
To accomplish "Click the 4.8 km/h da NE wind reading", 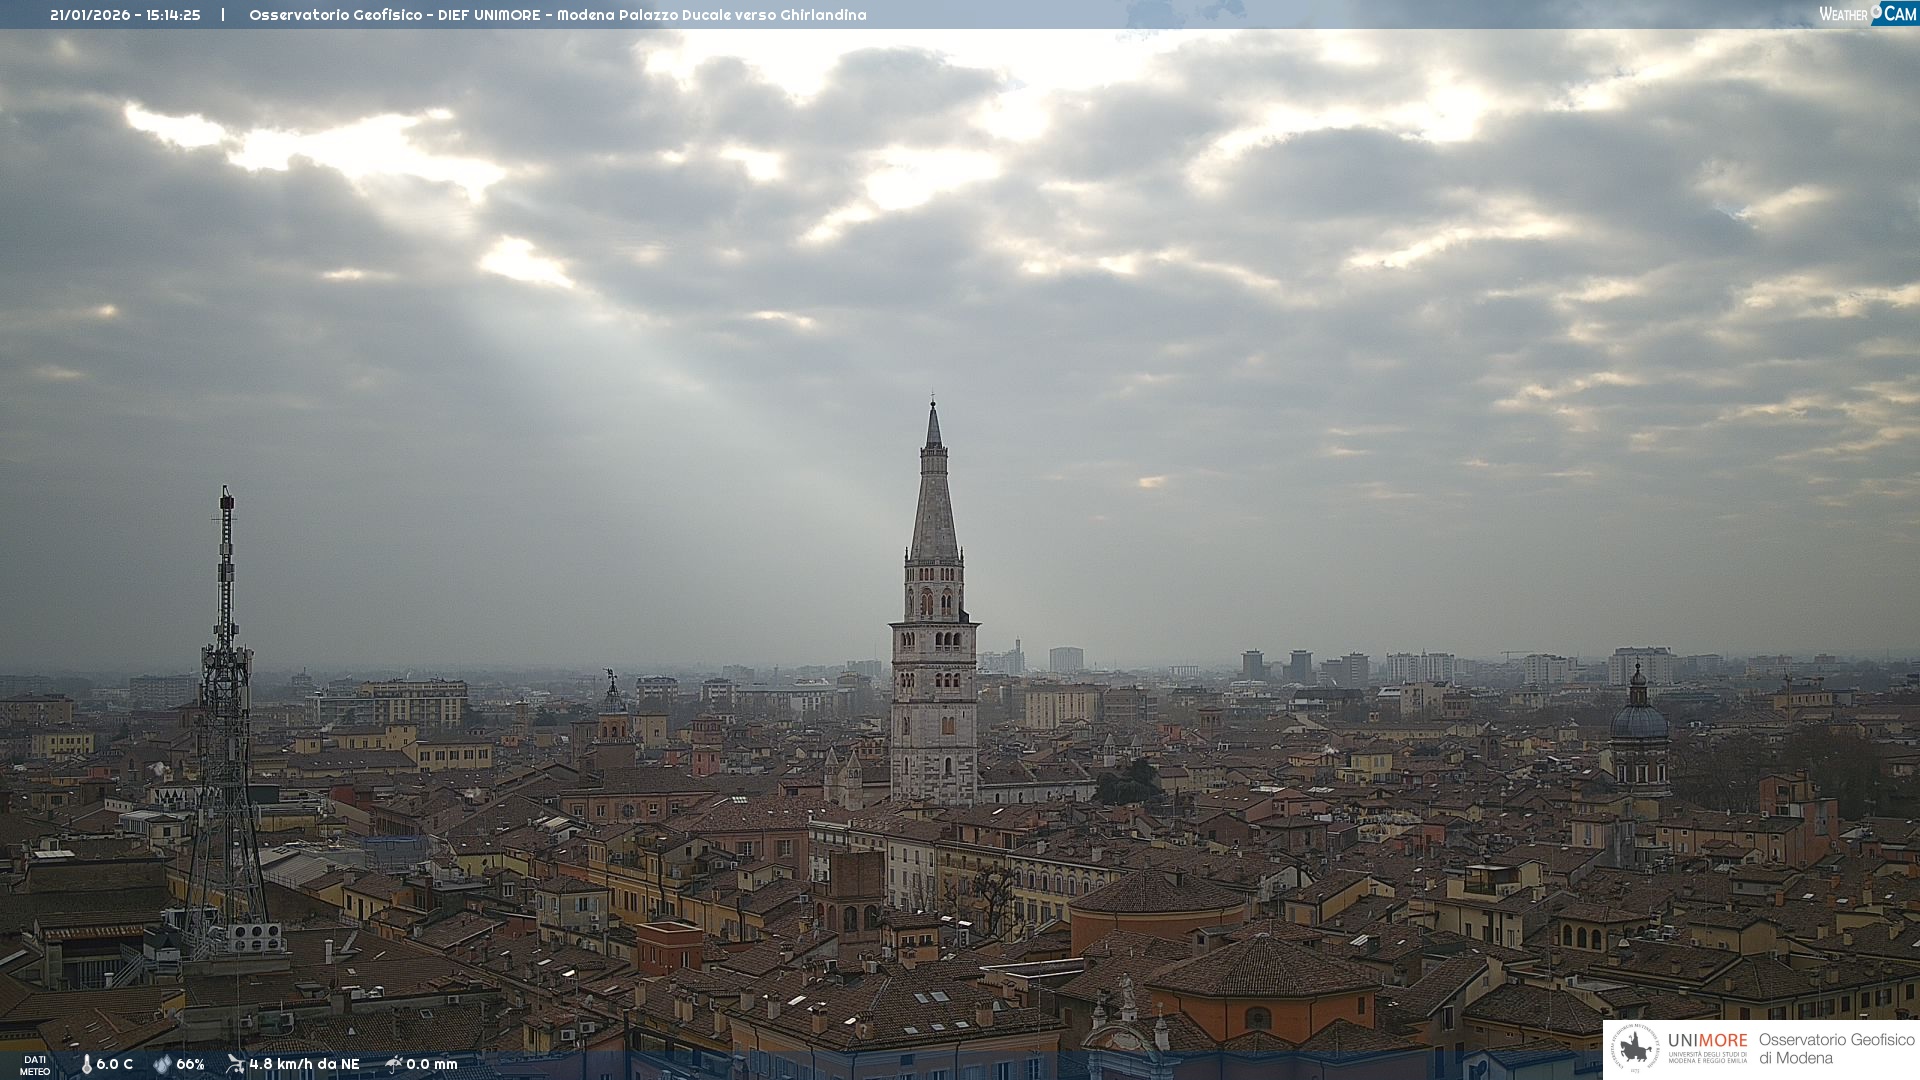I will 304,1064.
